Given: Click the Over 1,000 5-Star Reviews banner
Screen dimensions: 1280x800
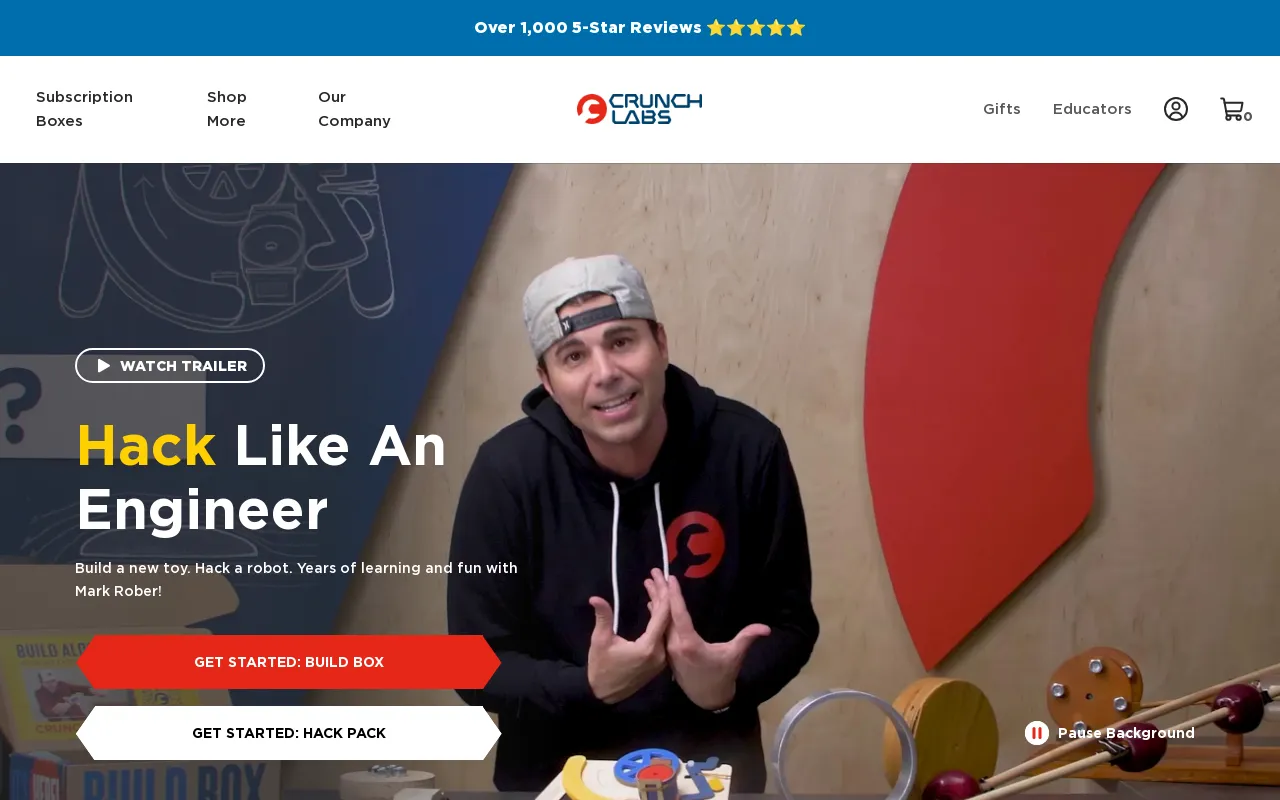Looking at the screenshot, I should click(640, 28).
